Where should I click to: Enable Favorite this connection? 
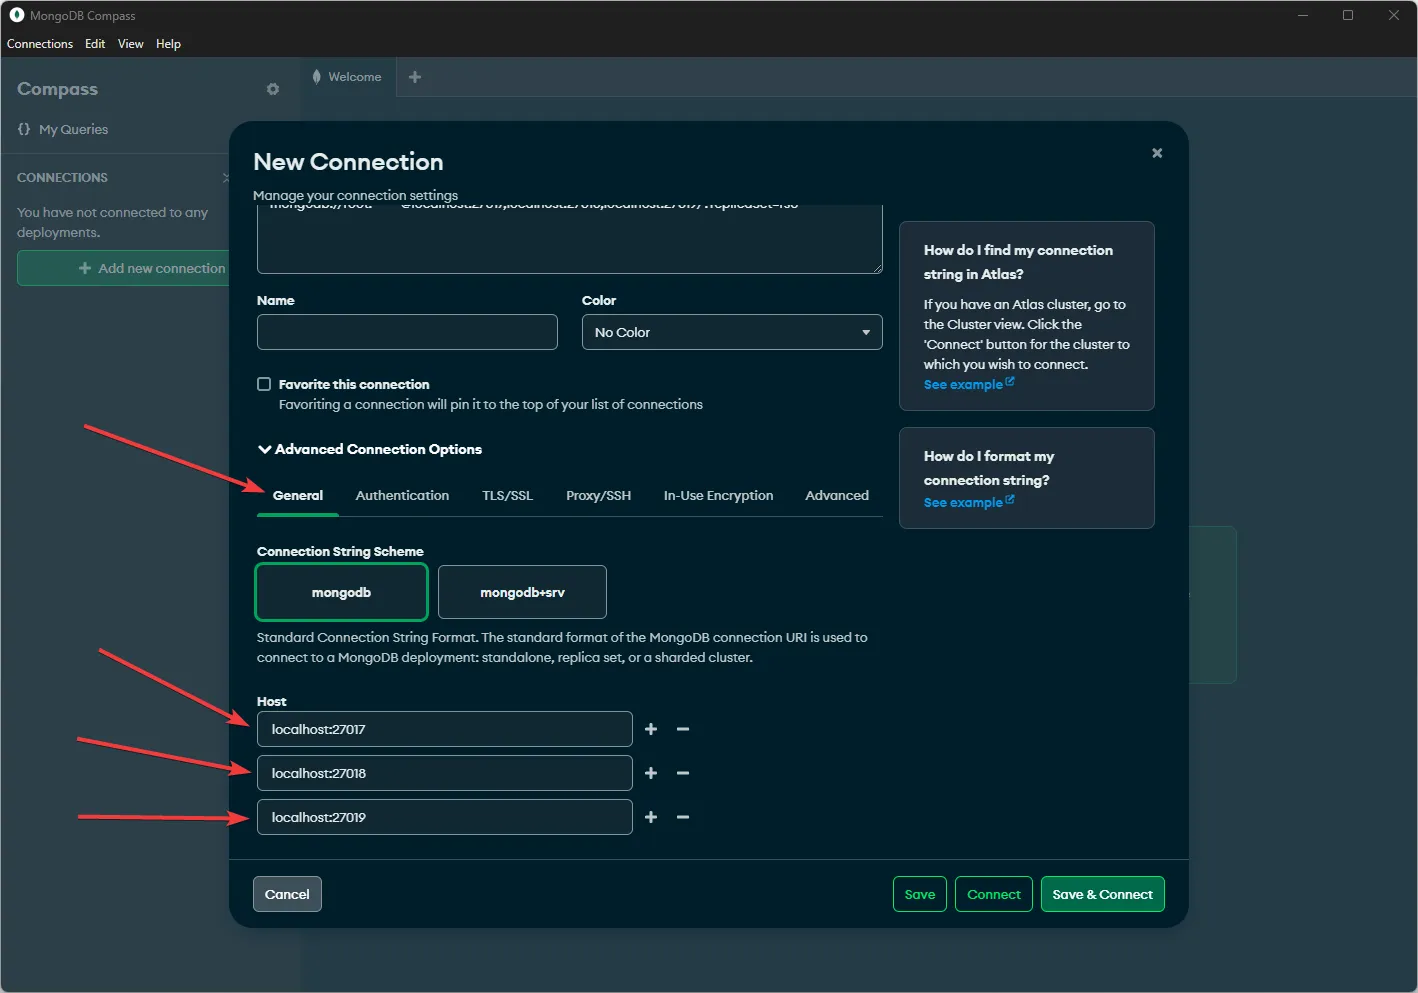(263, 383)
